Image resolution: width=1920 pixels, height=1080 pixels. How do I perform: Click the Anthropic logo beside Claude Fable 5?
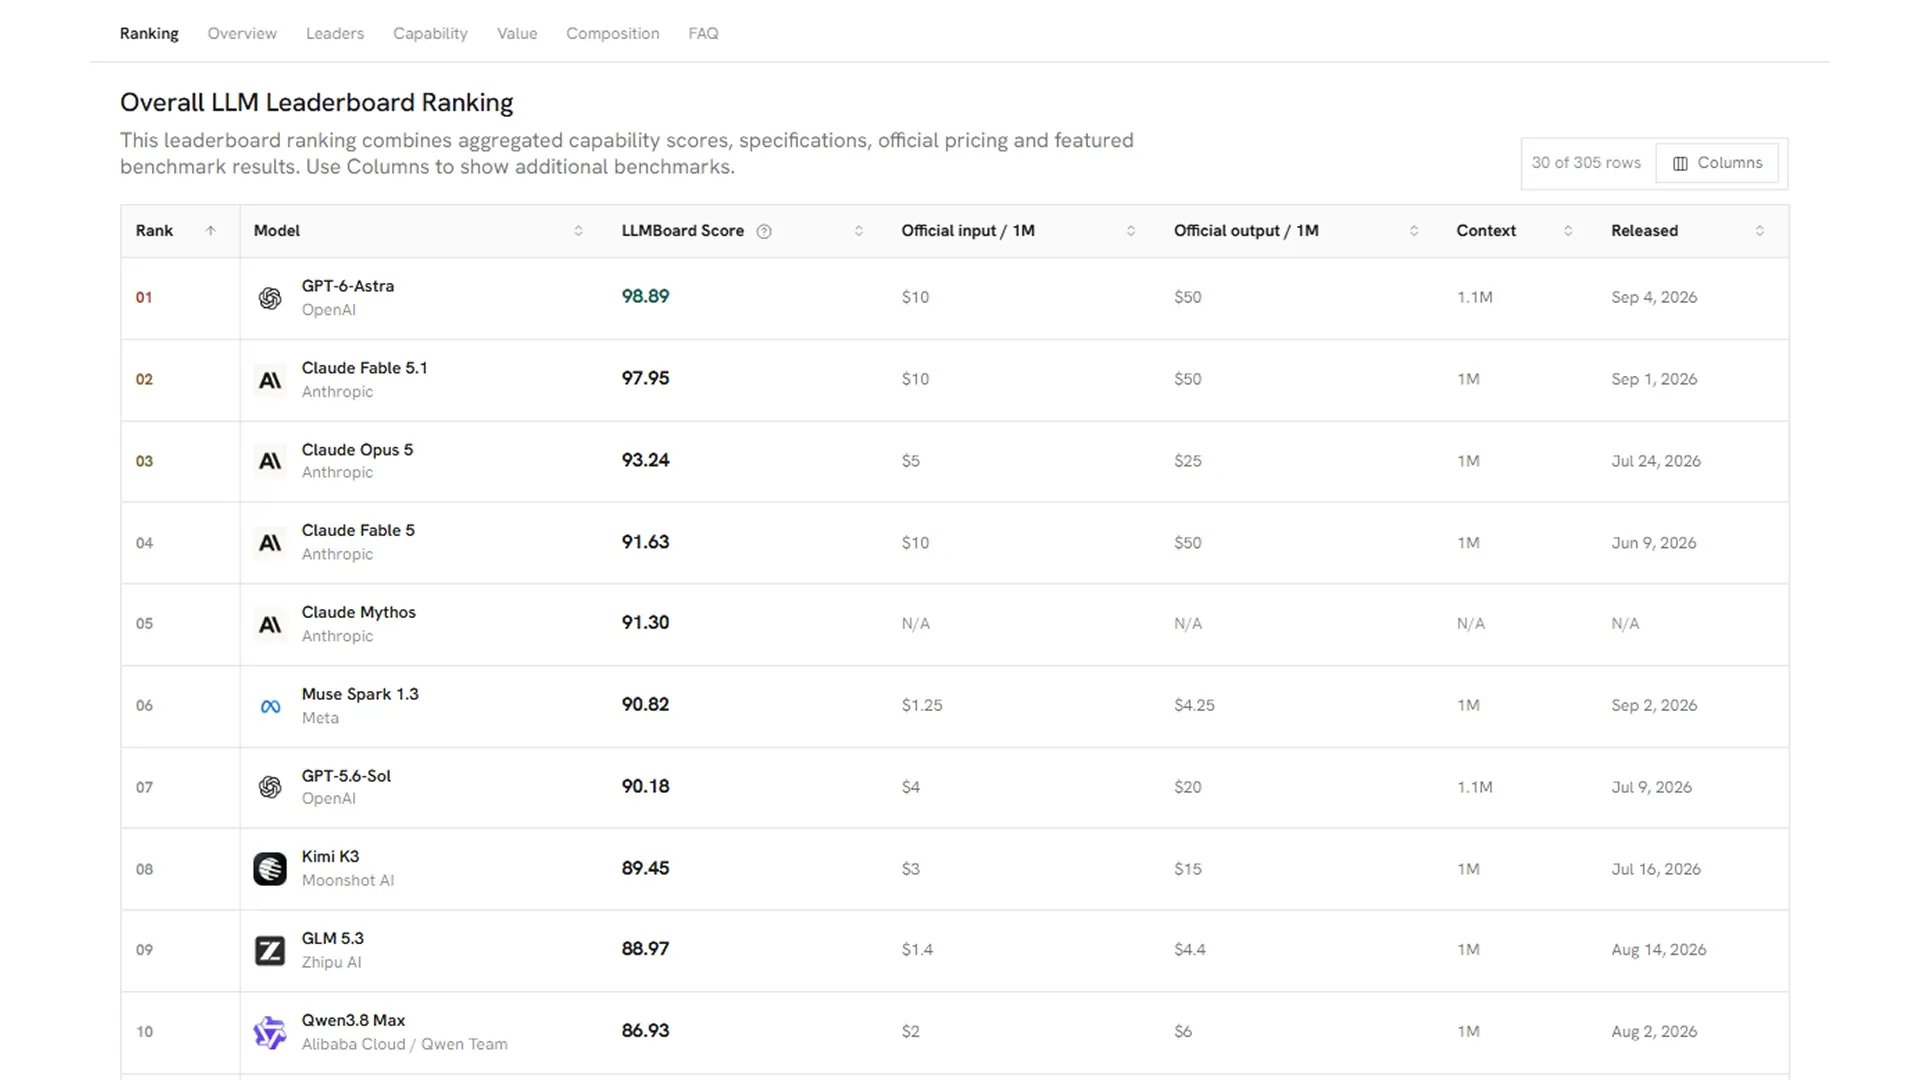click(x=270, y=543)
